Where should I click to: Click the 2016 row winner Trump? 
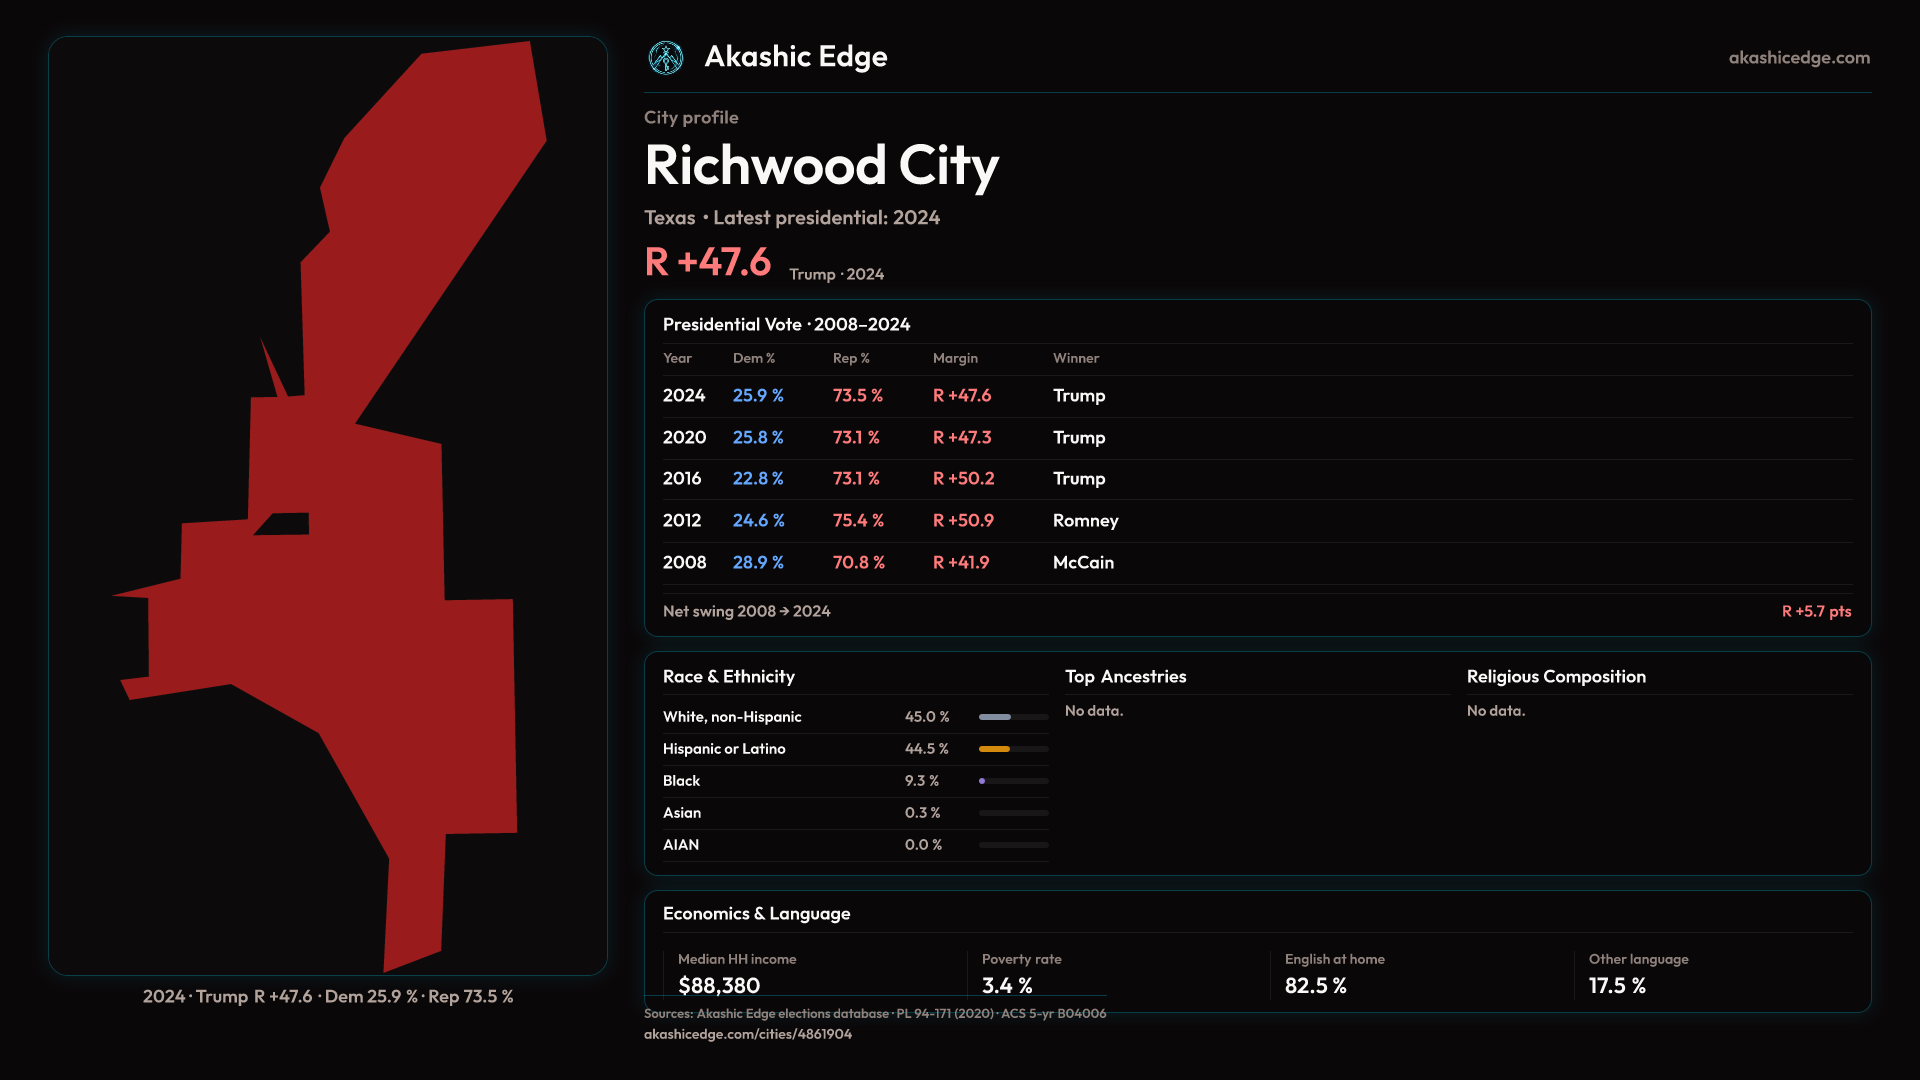pos(1078,479)
